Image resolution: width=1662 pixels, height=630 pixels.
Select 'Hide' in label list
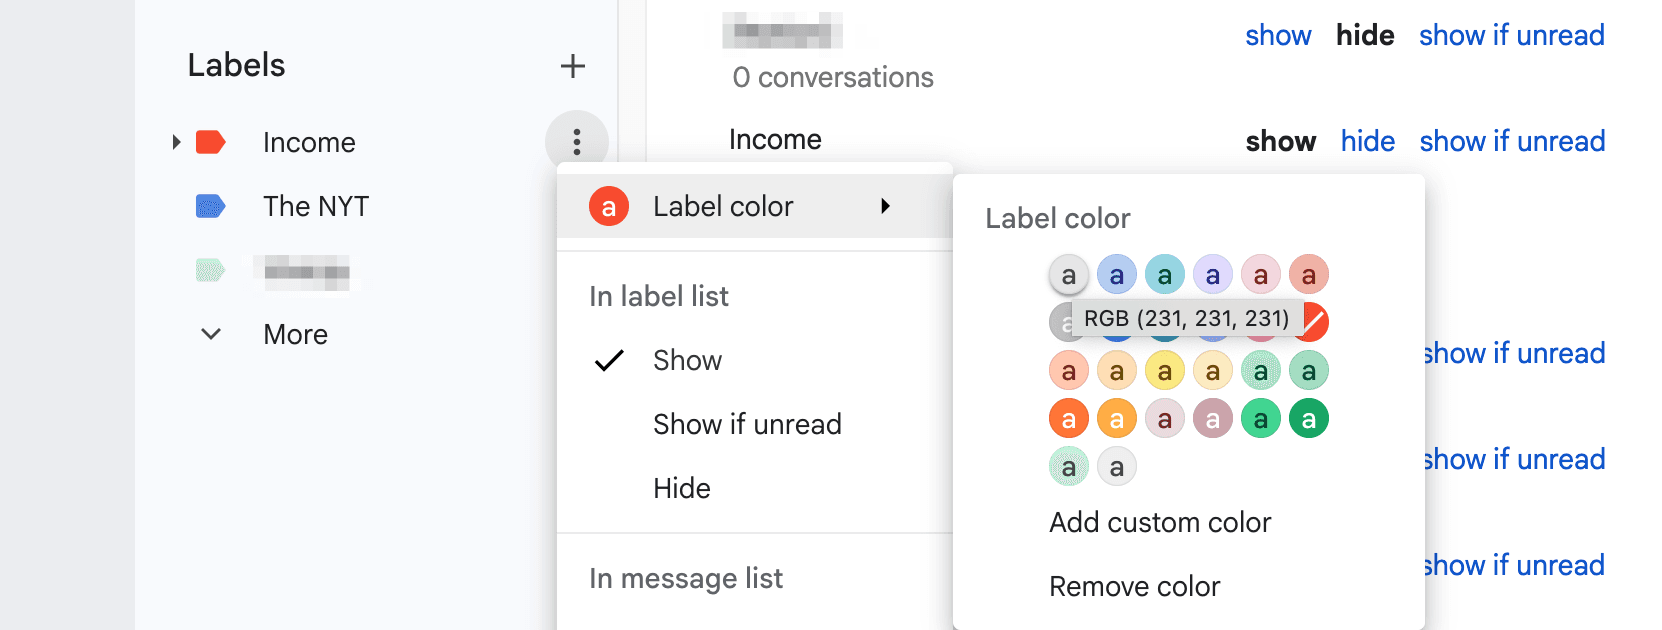pyautogui.click(x=682, y=488)
